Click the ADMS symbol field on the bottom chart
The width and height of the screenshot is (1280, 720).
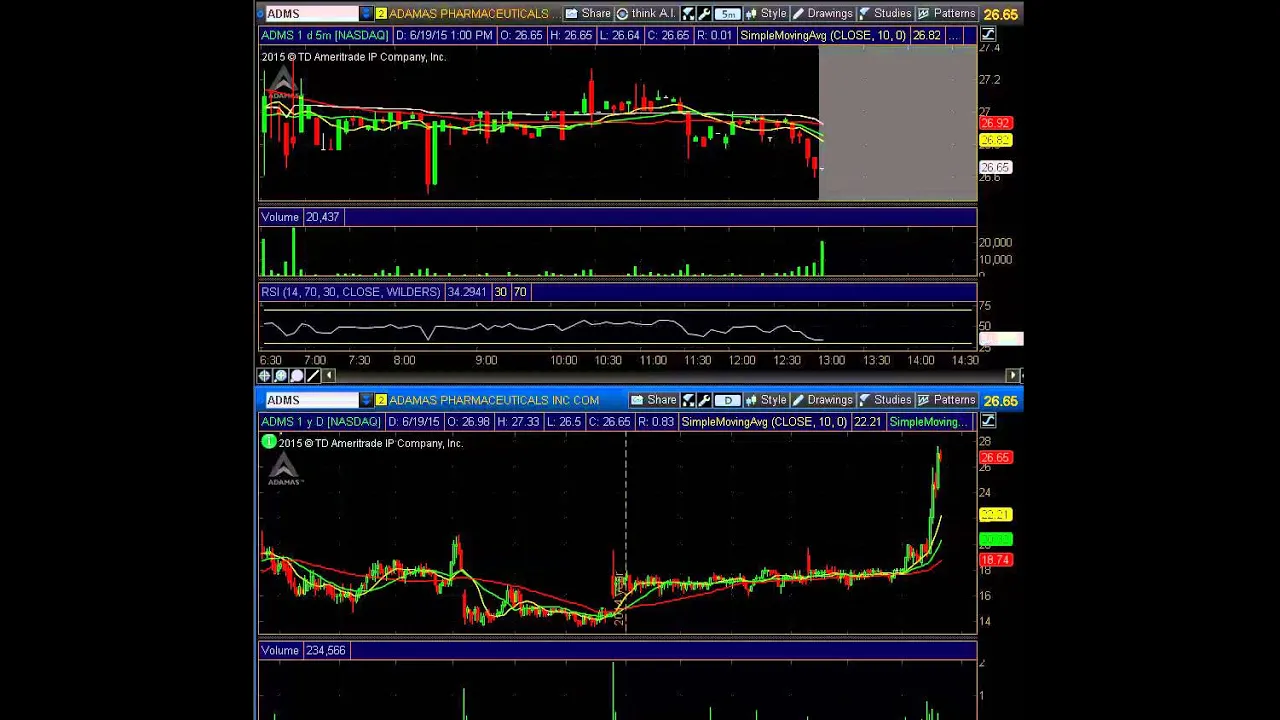point(311,400)
